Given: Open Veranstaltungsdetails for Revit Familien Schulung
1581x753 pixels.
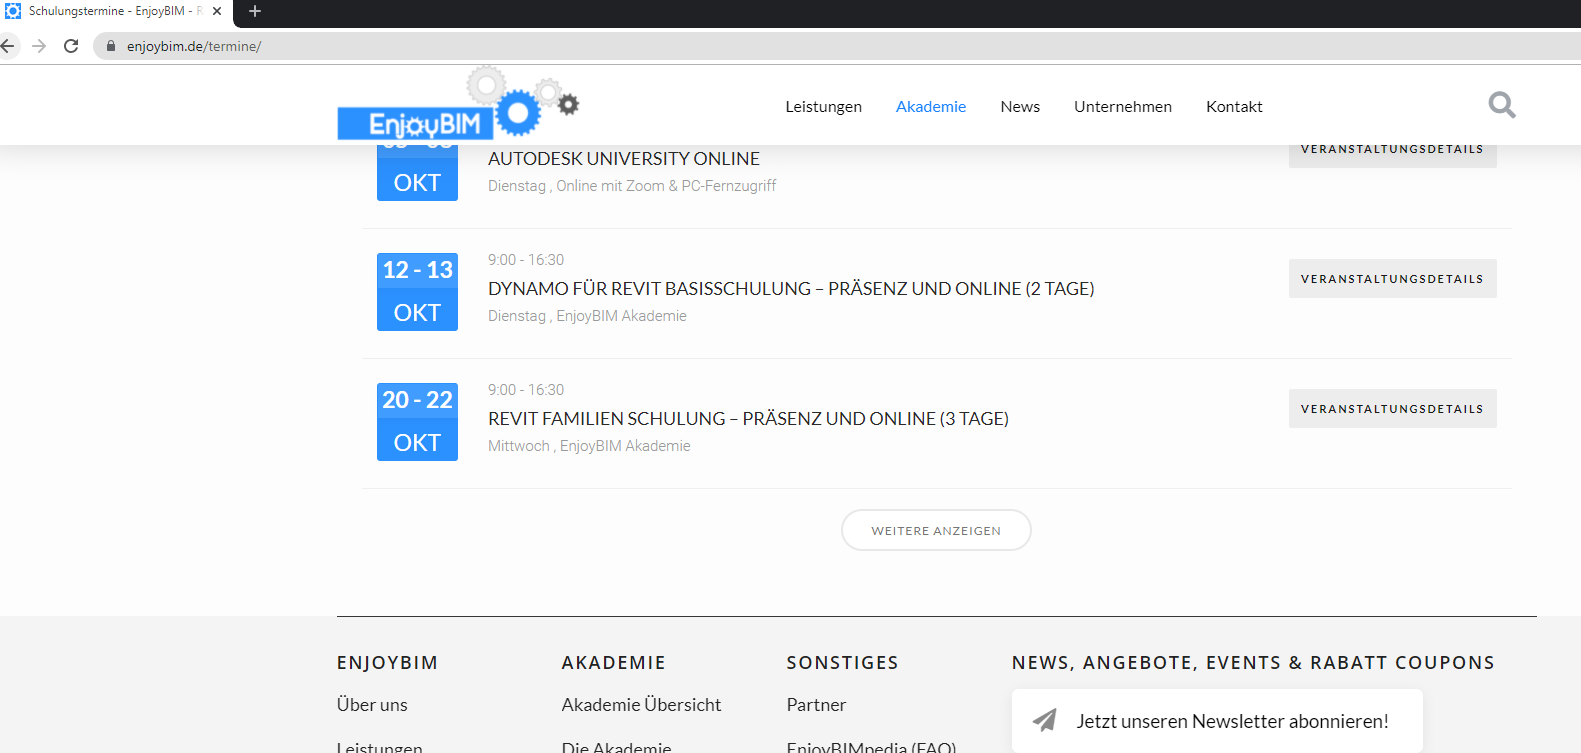Looking at the screenshot, I should click(1392, 409).
